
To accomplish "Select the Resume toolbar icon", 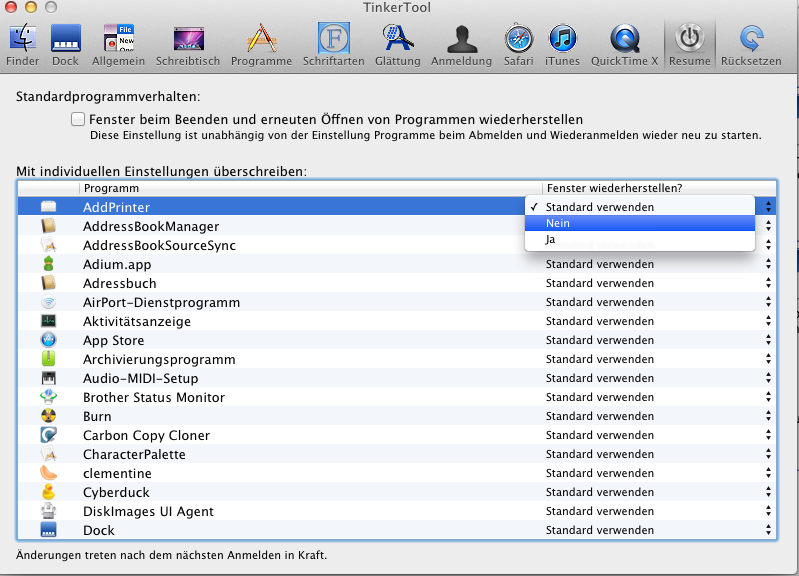I will coord(689,45).
